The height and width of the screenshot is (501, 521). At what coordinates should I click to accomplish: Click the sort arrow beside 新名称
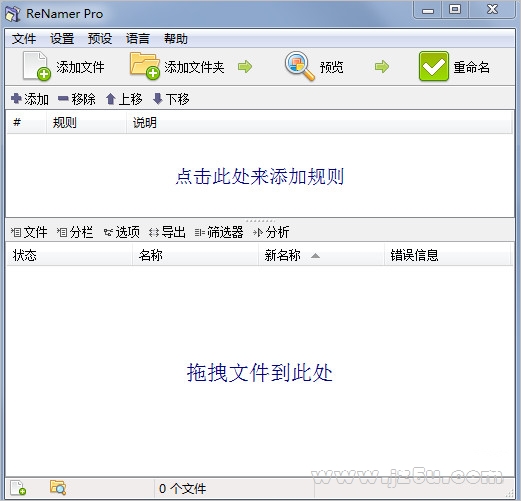coord(315,256)
